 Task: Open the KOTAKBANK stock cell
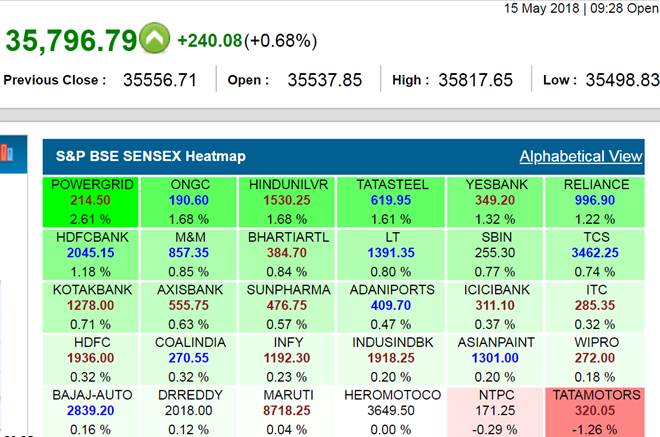[90, 306]
